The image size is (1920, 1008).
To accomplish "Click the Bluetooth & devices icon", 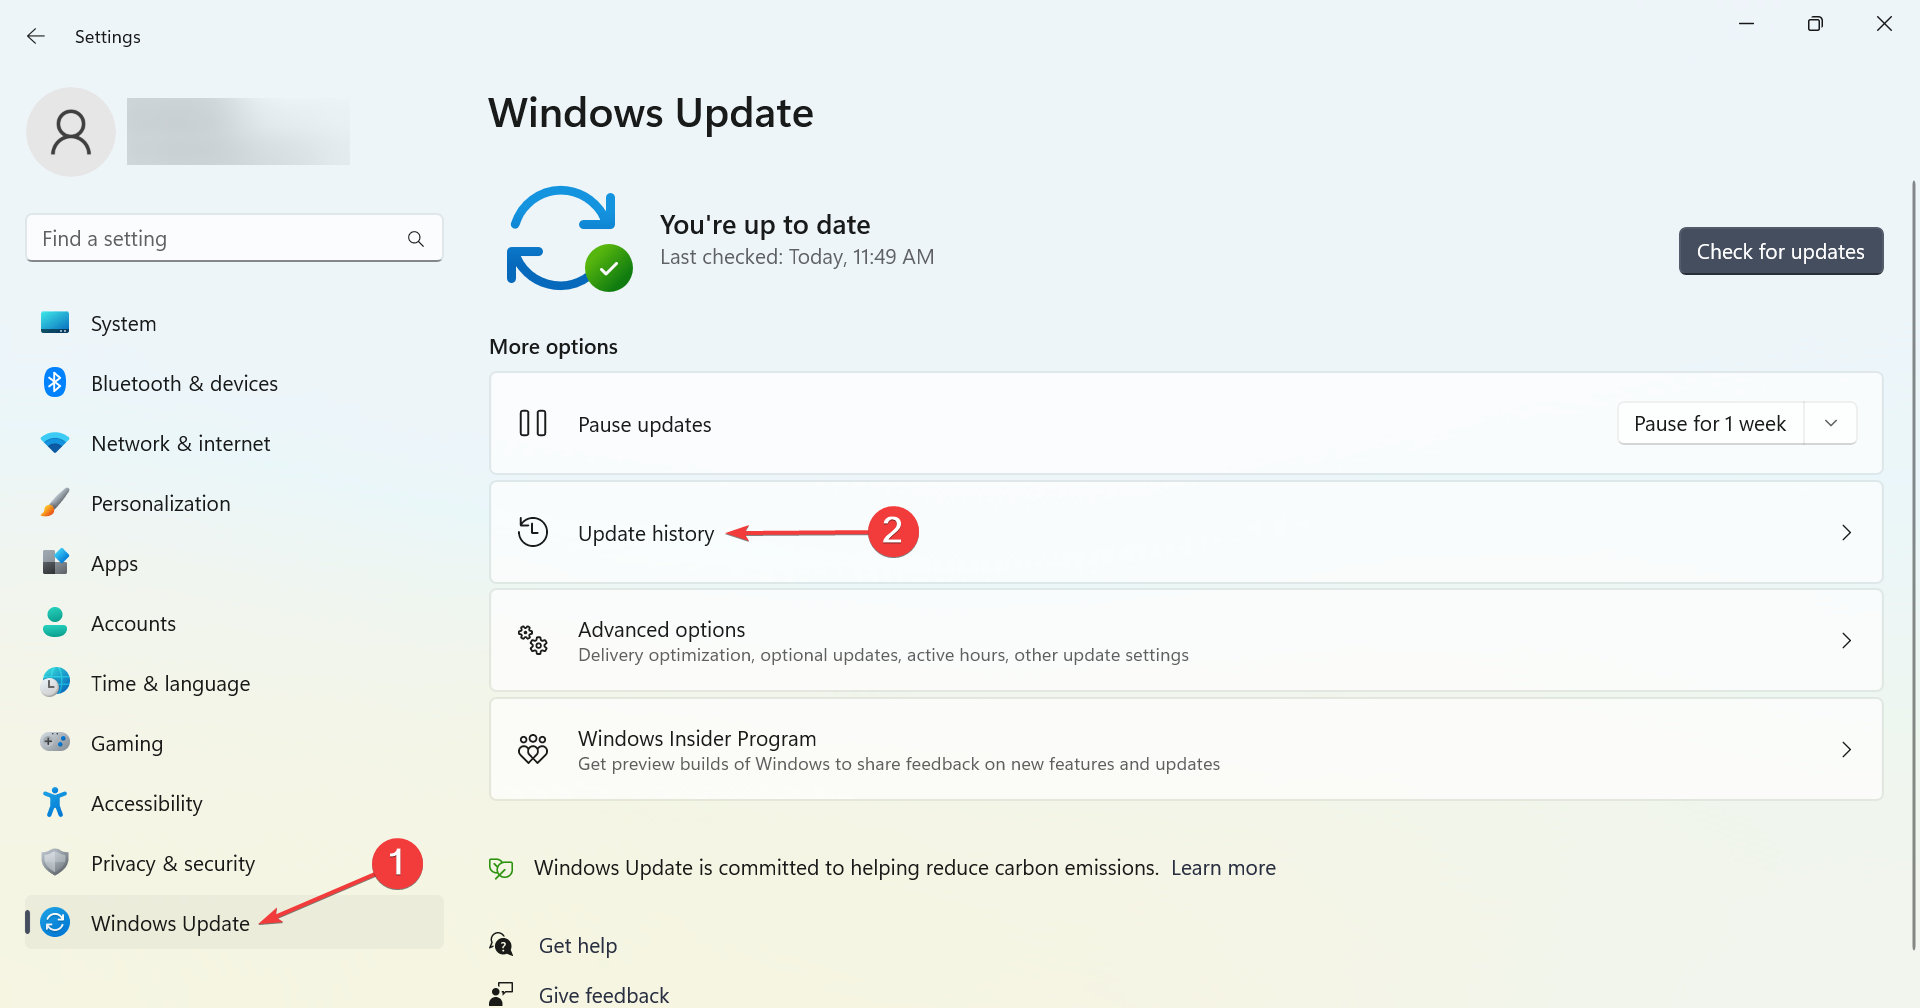I will pos(55,383).
